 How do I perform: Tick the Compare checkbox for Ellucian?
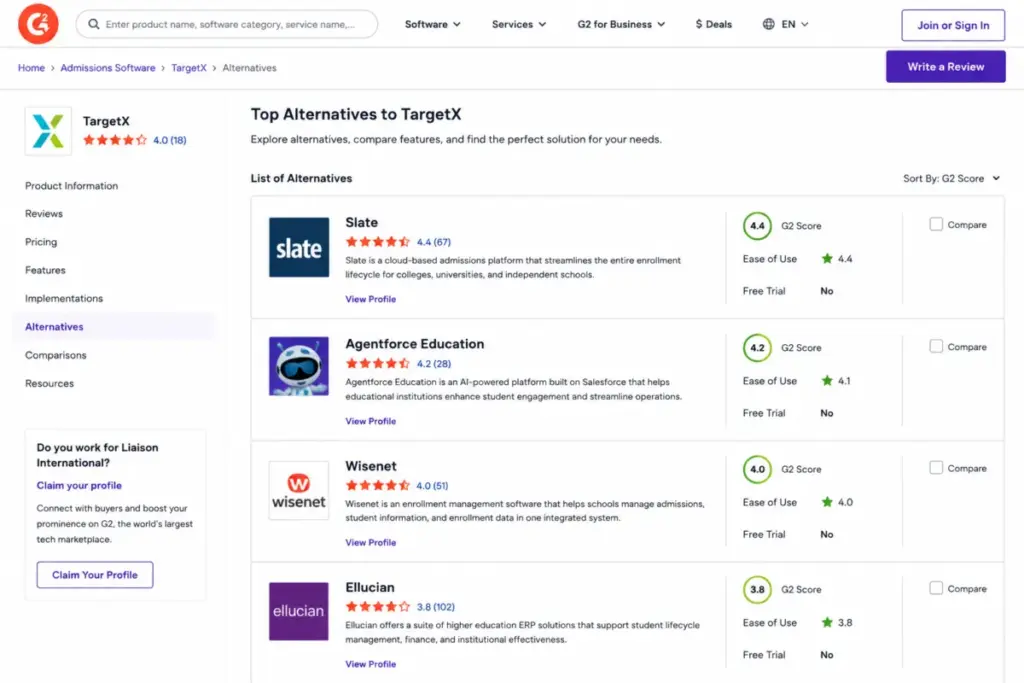(936, 588)
